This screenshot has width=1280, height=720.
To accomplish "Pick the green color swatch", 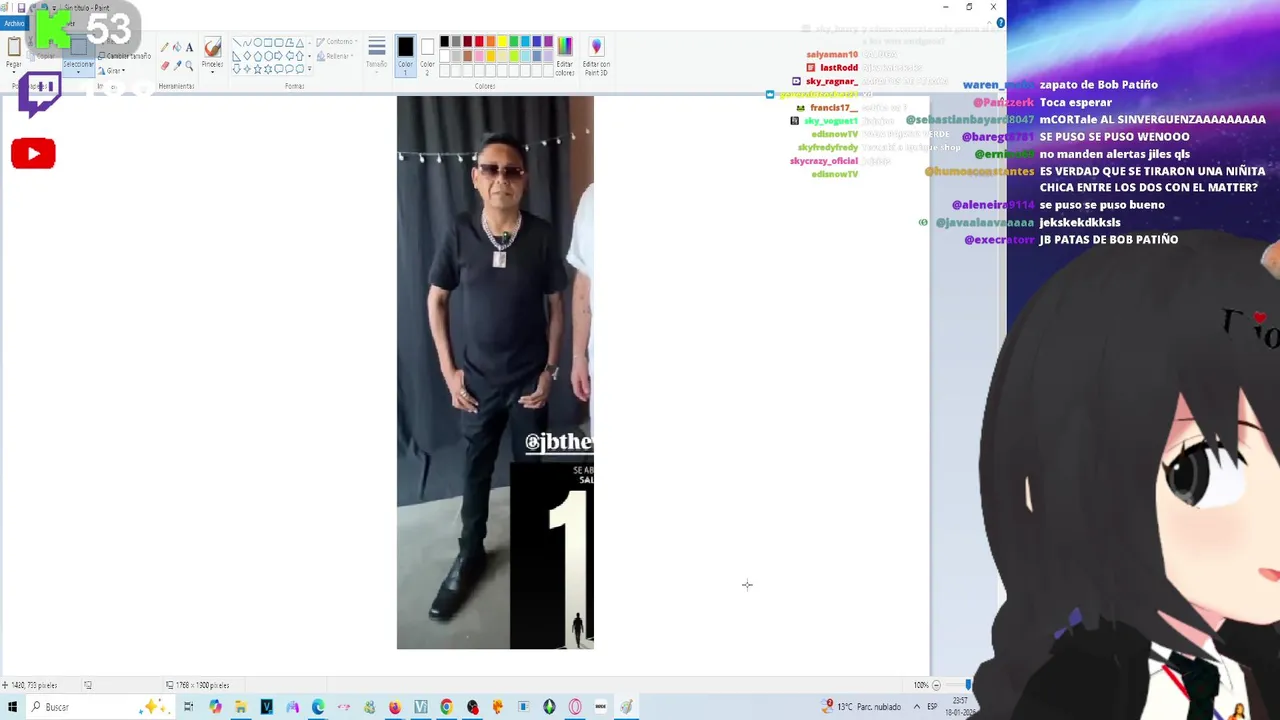I will pos(513,41).
